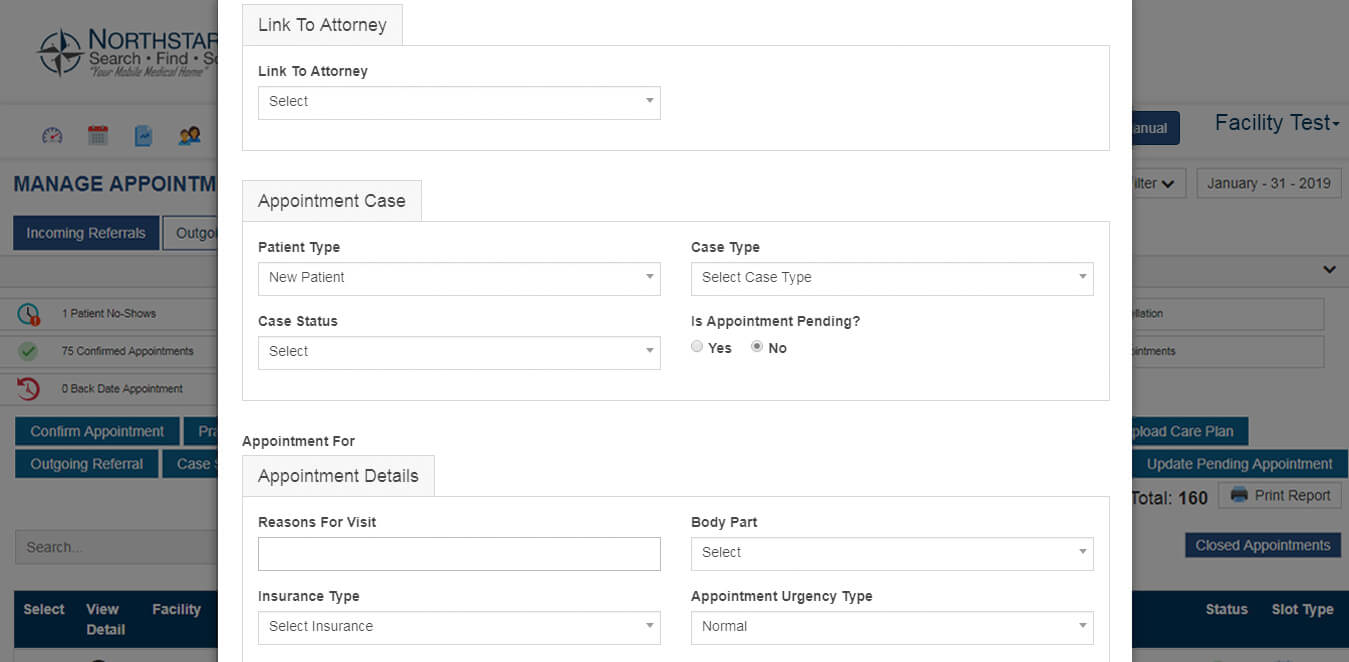Click the Confirmed Appointments green checkmark icon

point(28,351)
